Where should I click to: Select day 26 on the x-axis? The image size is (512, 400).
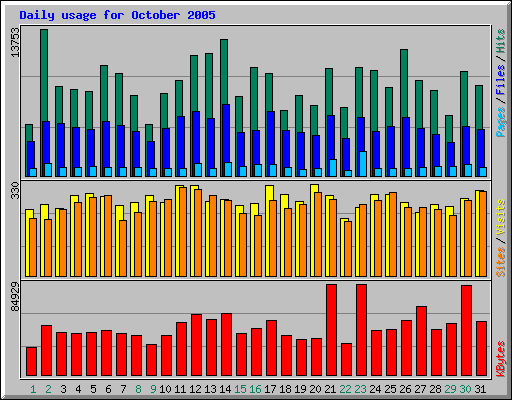(x=405, y=389)
